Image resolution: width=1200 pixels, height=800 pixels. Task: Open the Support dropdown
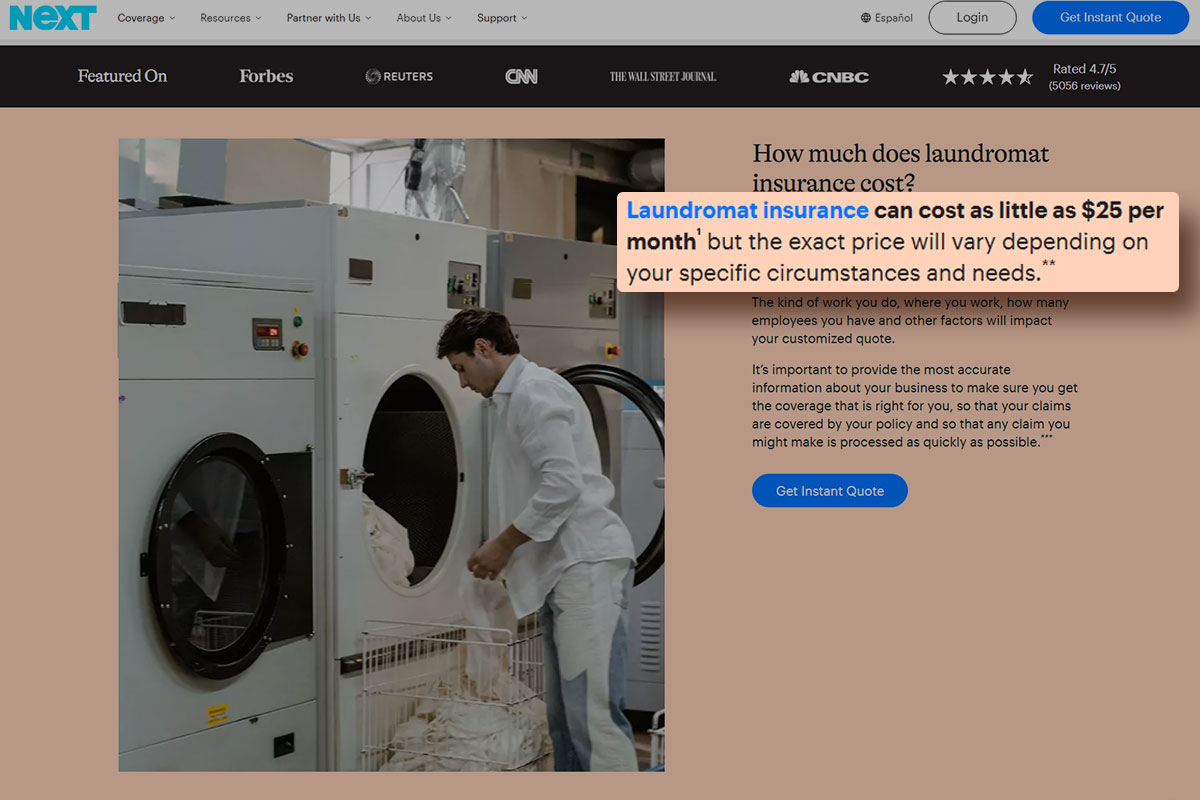[x=501, y=17]
